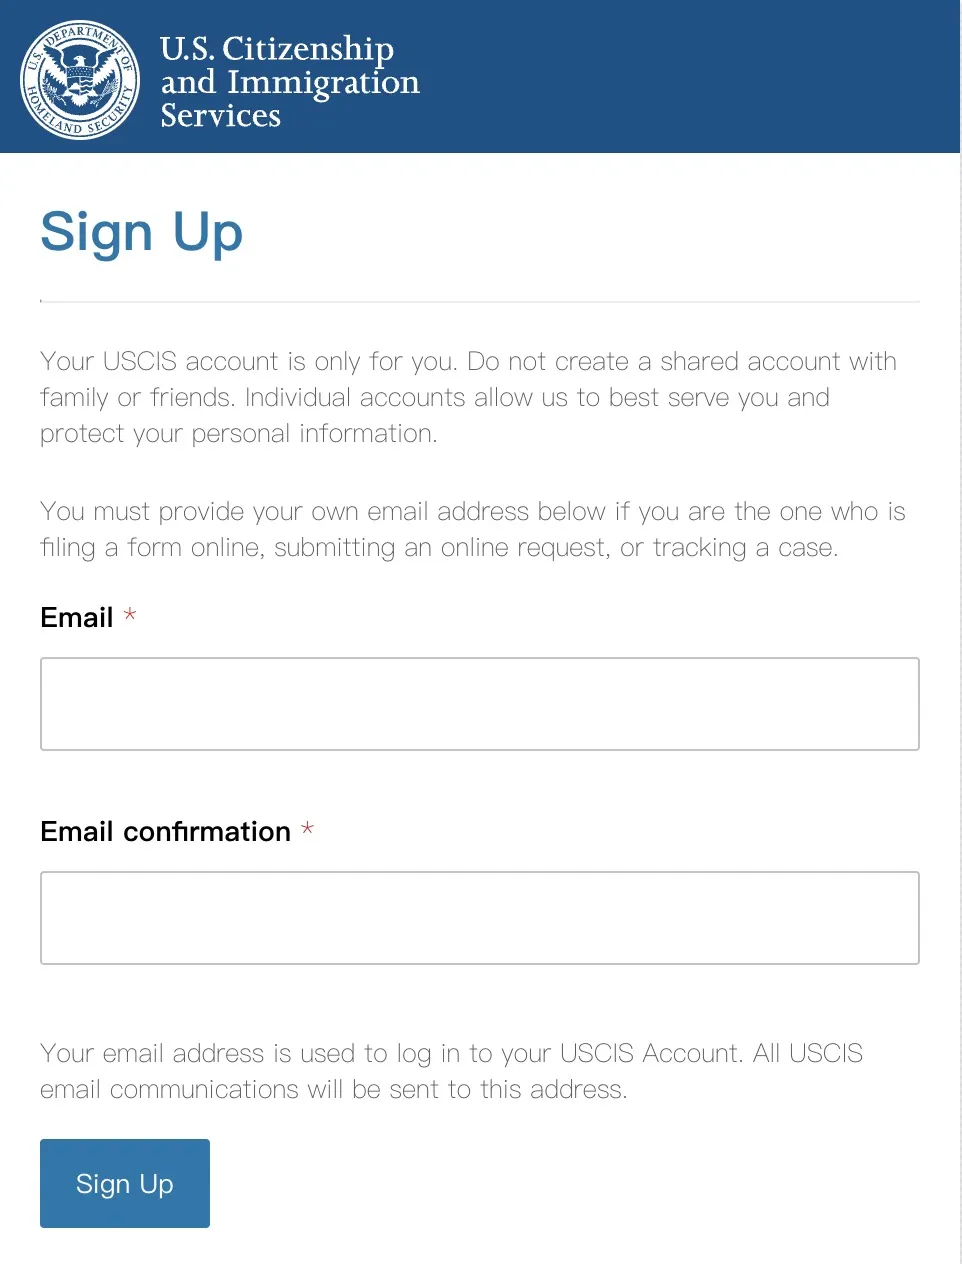Click the divider line below Sign Up heading
962x1264 pixels.
(x=480, y=301)
